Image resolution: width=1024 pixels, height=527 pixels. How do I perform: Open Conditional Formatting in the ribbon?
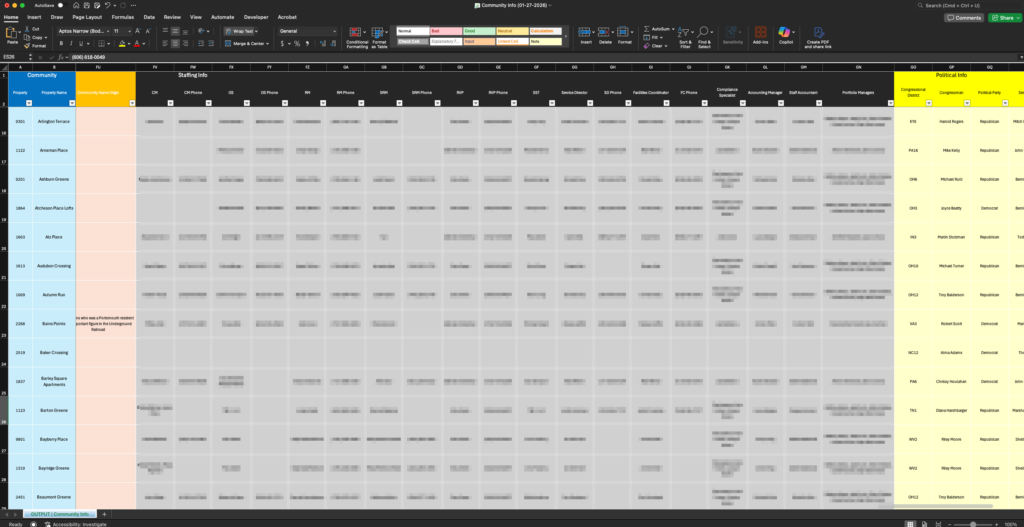tap(356, 36)
